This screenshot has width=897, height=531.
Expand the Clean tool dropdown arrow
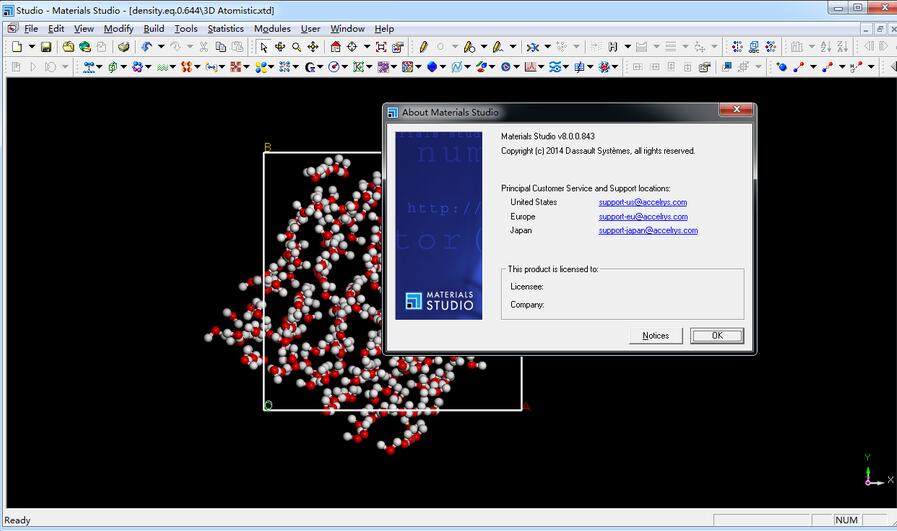pos(547,47)
